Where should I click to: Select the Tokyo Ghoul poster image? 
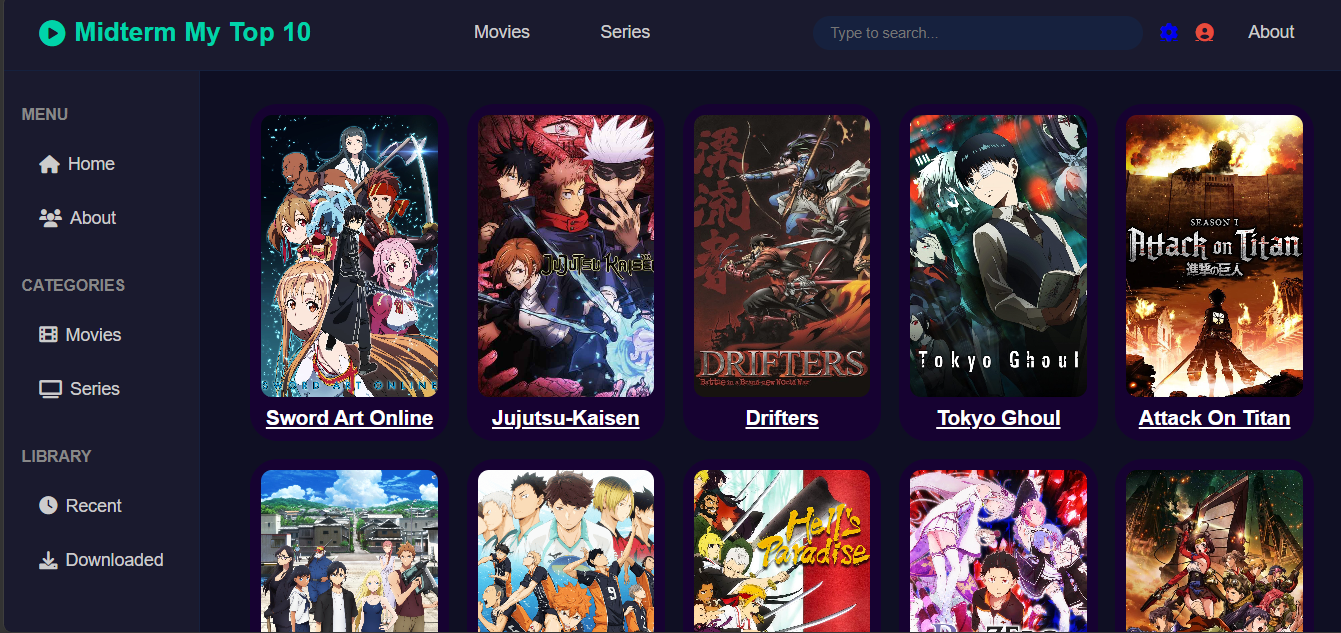(998, 256)
